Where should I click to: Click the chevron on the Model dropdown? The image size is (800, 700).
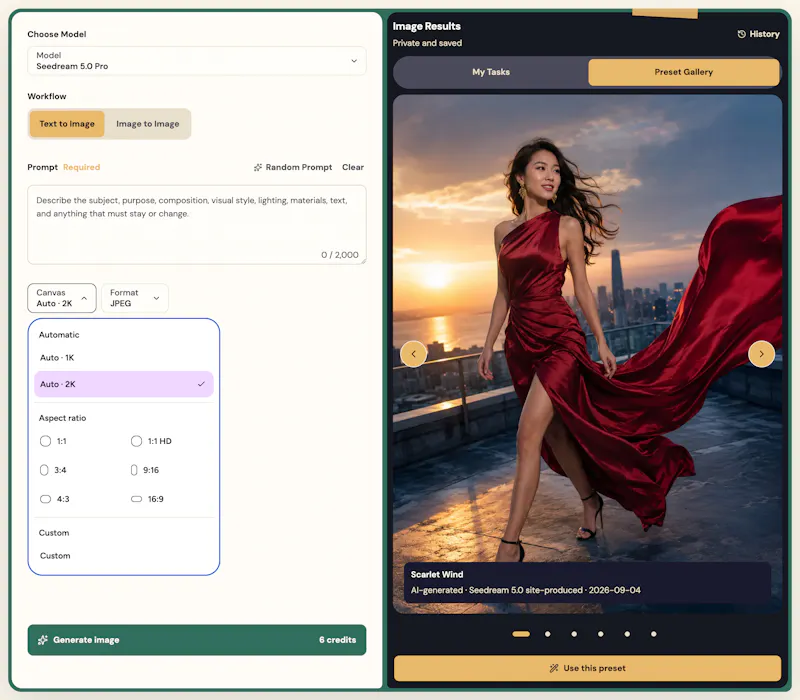[x=354, y=61]
